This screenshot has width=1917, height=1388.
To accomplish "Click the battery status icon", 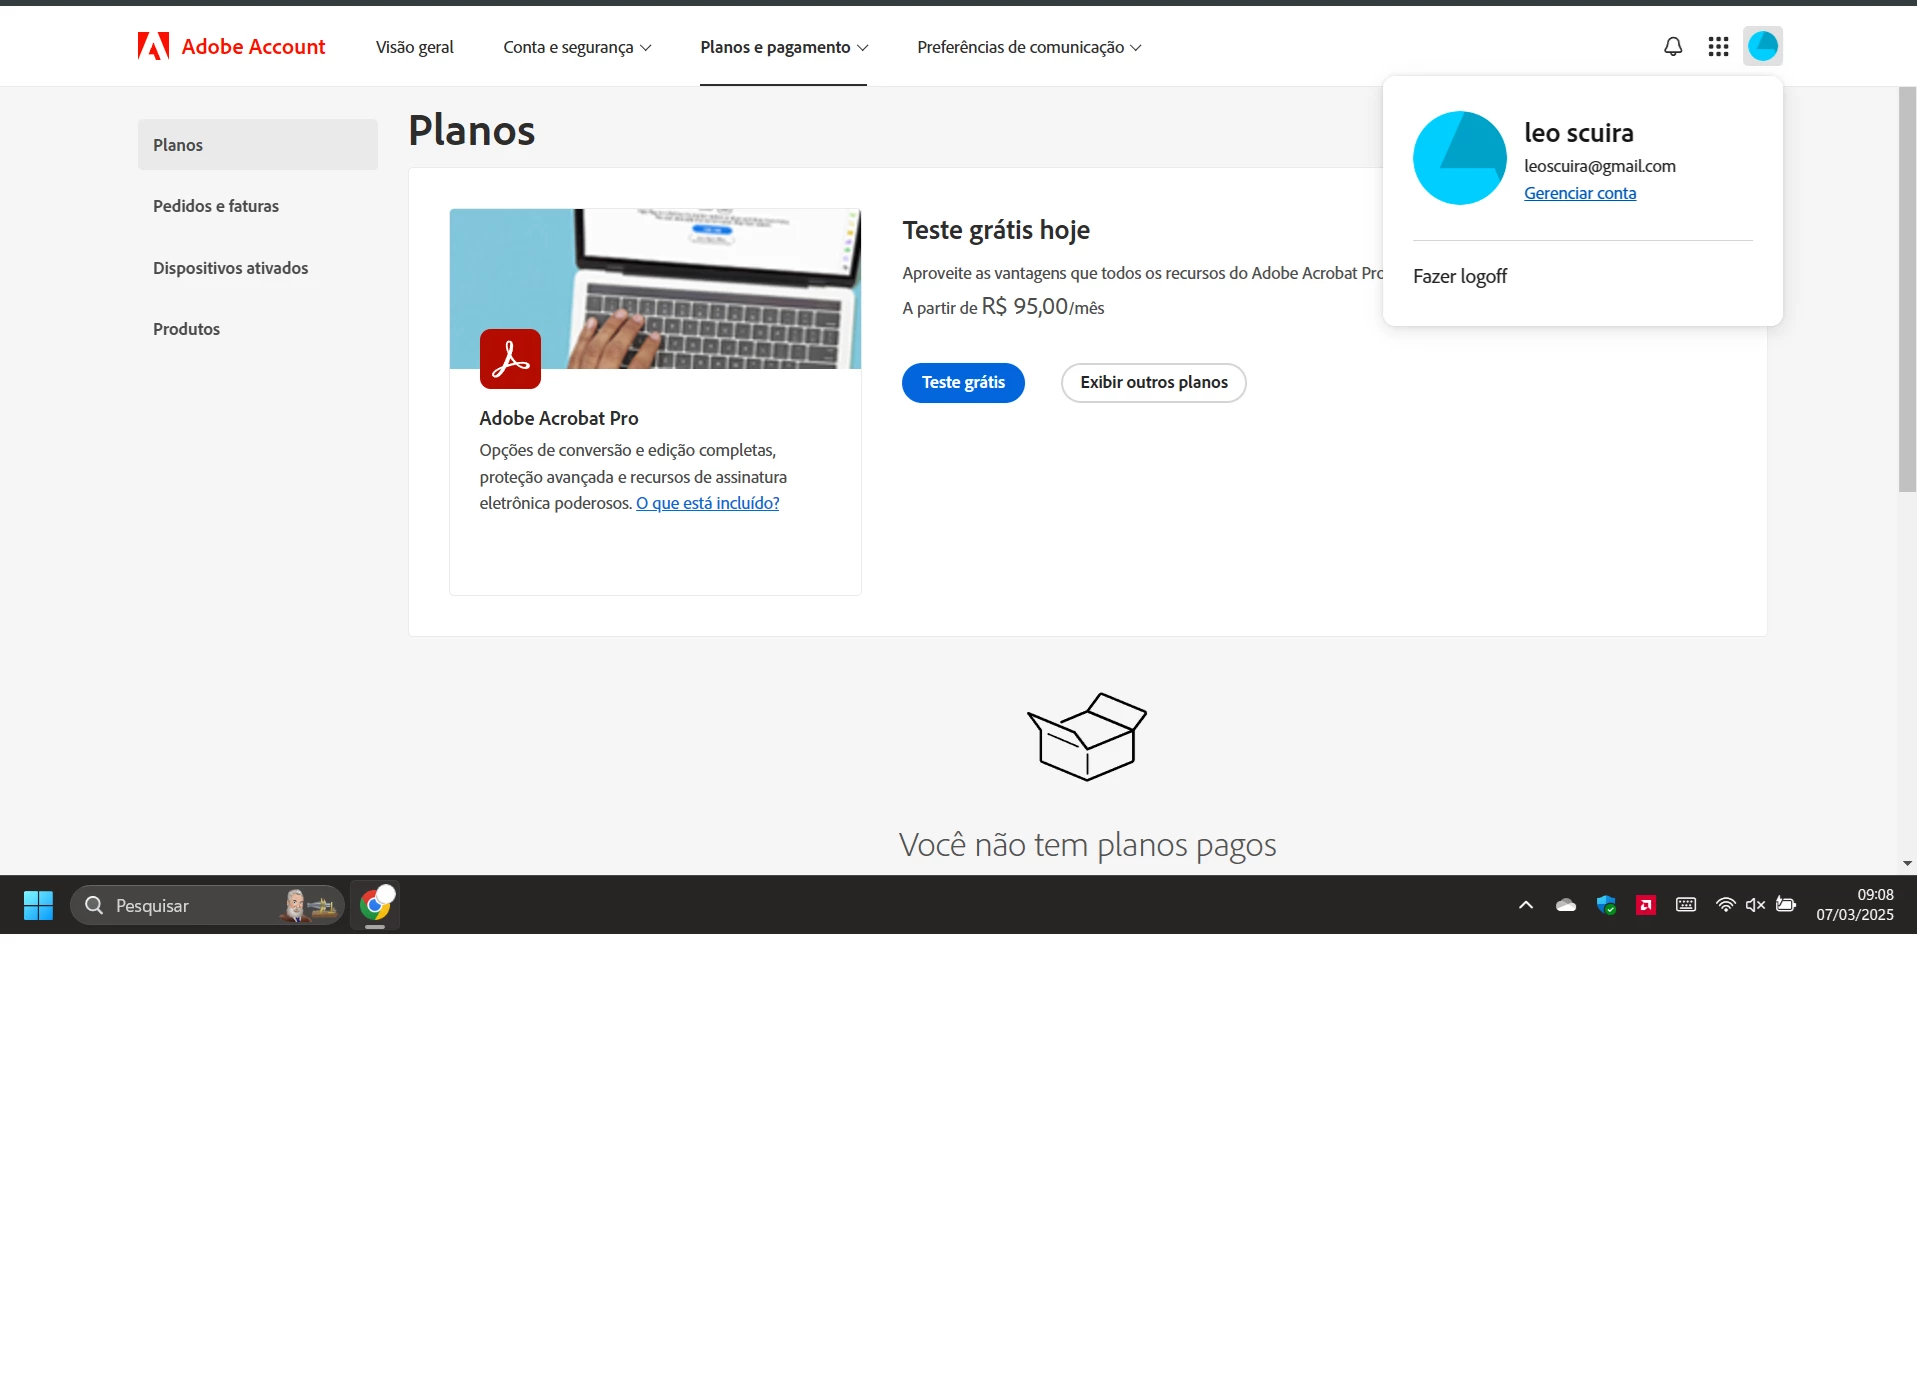I will [1786, 905].
